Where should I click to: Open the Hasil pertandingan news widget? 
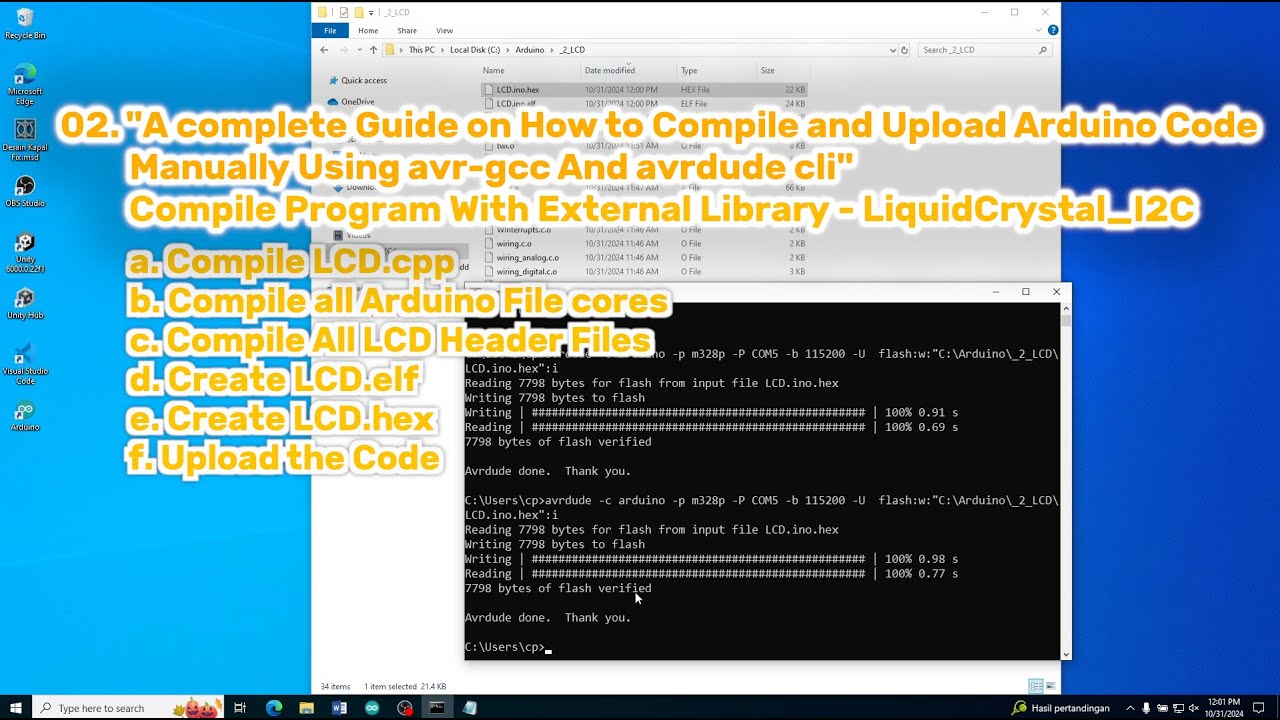(1060, 708)
